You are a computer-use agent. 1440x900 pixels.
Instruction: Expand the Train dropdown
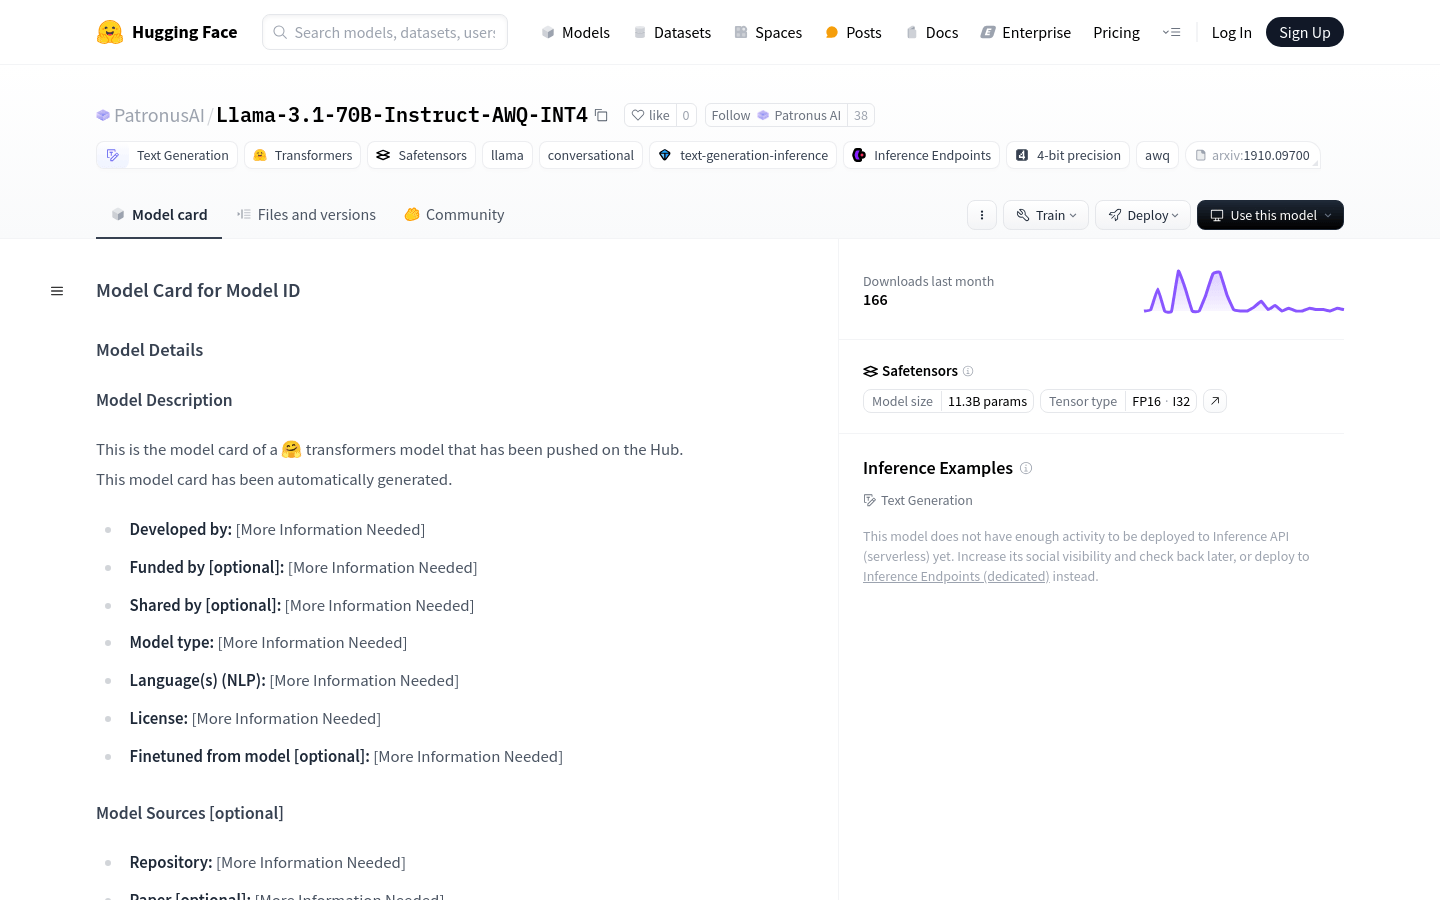tap(1046, 215)
